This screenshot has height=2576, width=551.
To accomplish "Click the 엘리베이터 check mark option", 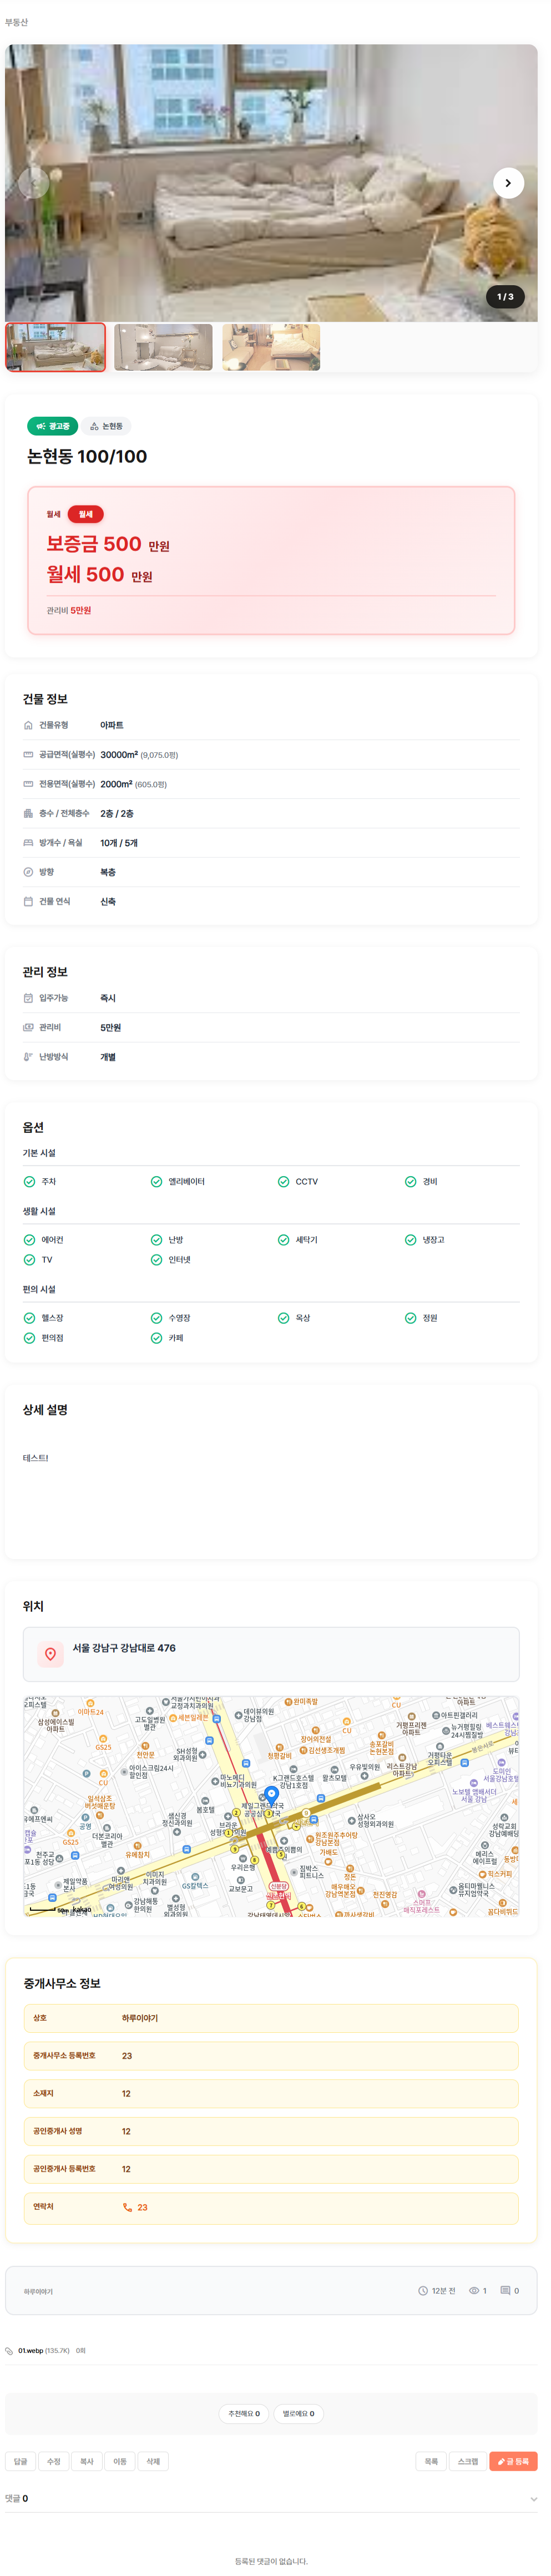I will (x=156, y=1181).
